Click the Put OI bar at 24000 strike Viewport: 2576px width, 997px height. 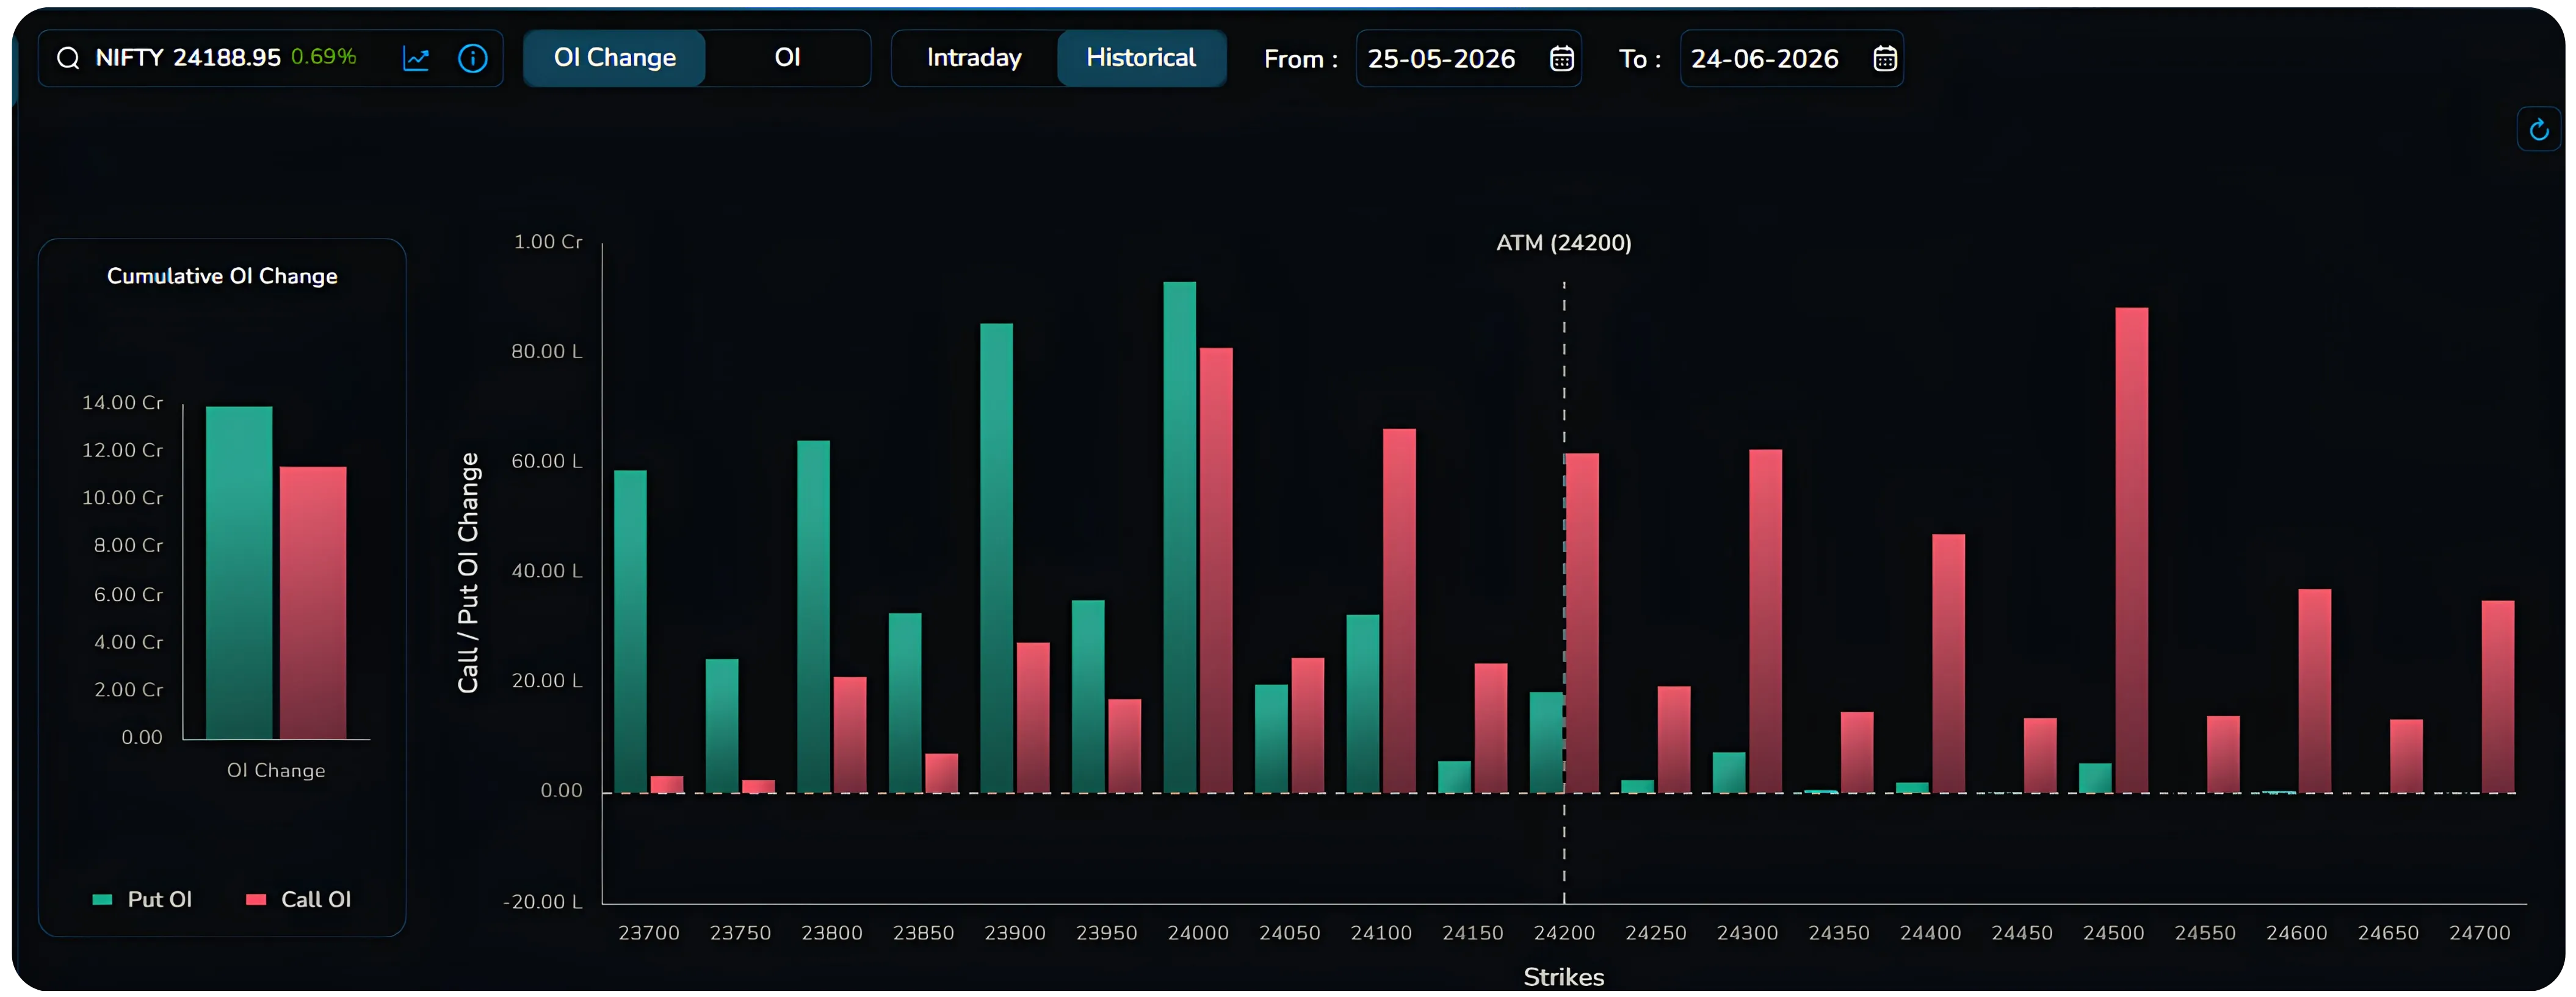tap(1179, 537)
